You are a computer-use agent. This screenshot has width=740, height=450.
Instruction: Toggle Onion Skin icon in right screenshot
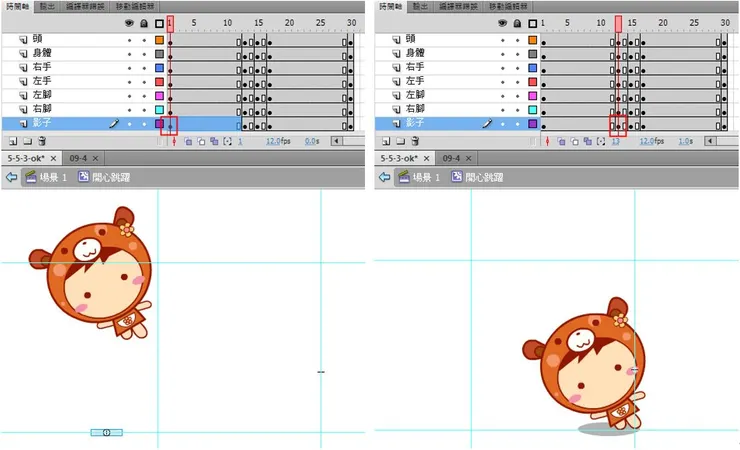(x=561, y=141)
